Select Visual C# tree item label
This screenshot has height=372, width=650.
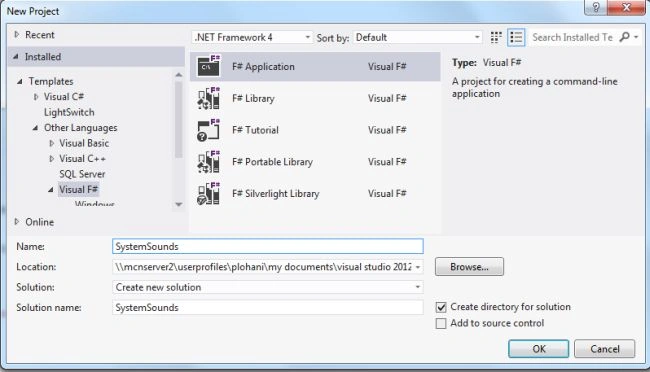click(64, 97)
